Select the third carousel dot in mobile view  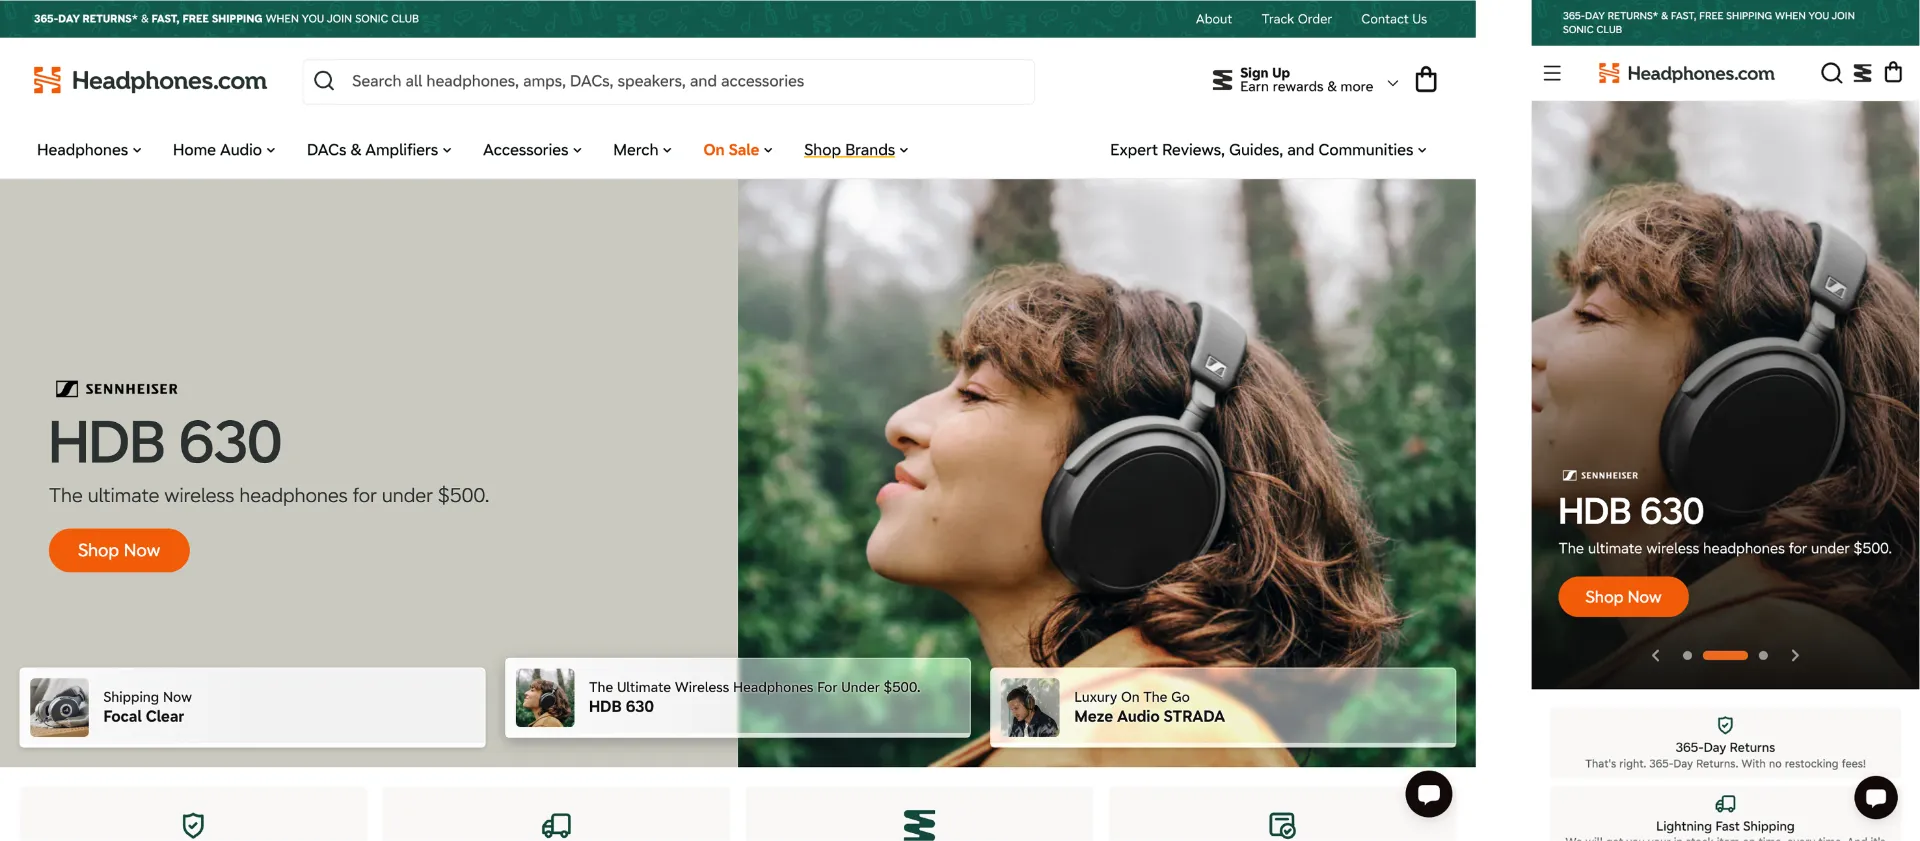click(1763, 655)
